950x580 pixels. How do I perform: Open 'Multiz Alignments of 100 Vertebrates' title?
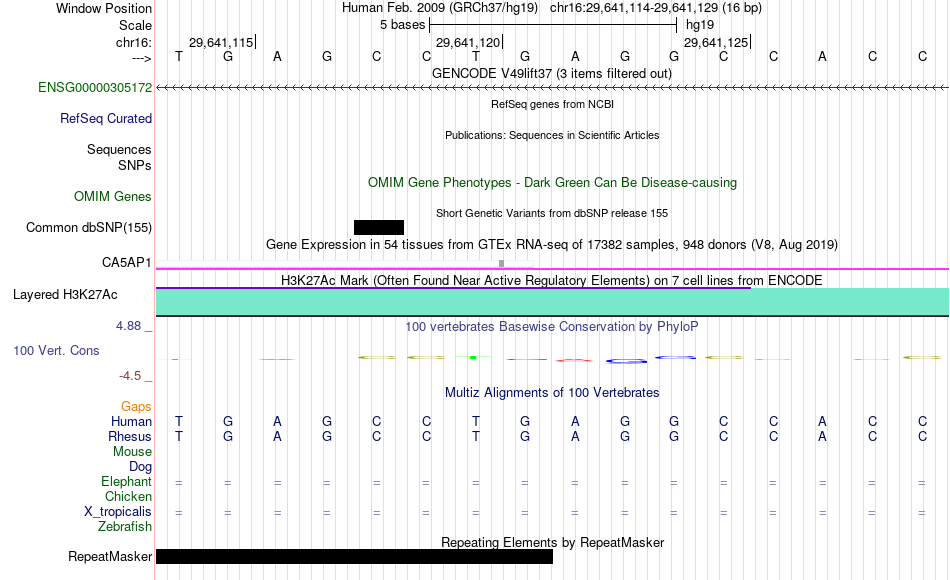pos(552,392)
